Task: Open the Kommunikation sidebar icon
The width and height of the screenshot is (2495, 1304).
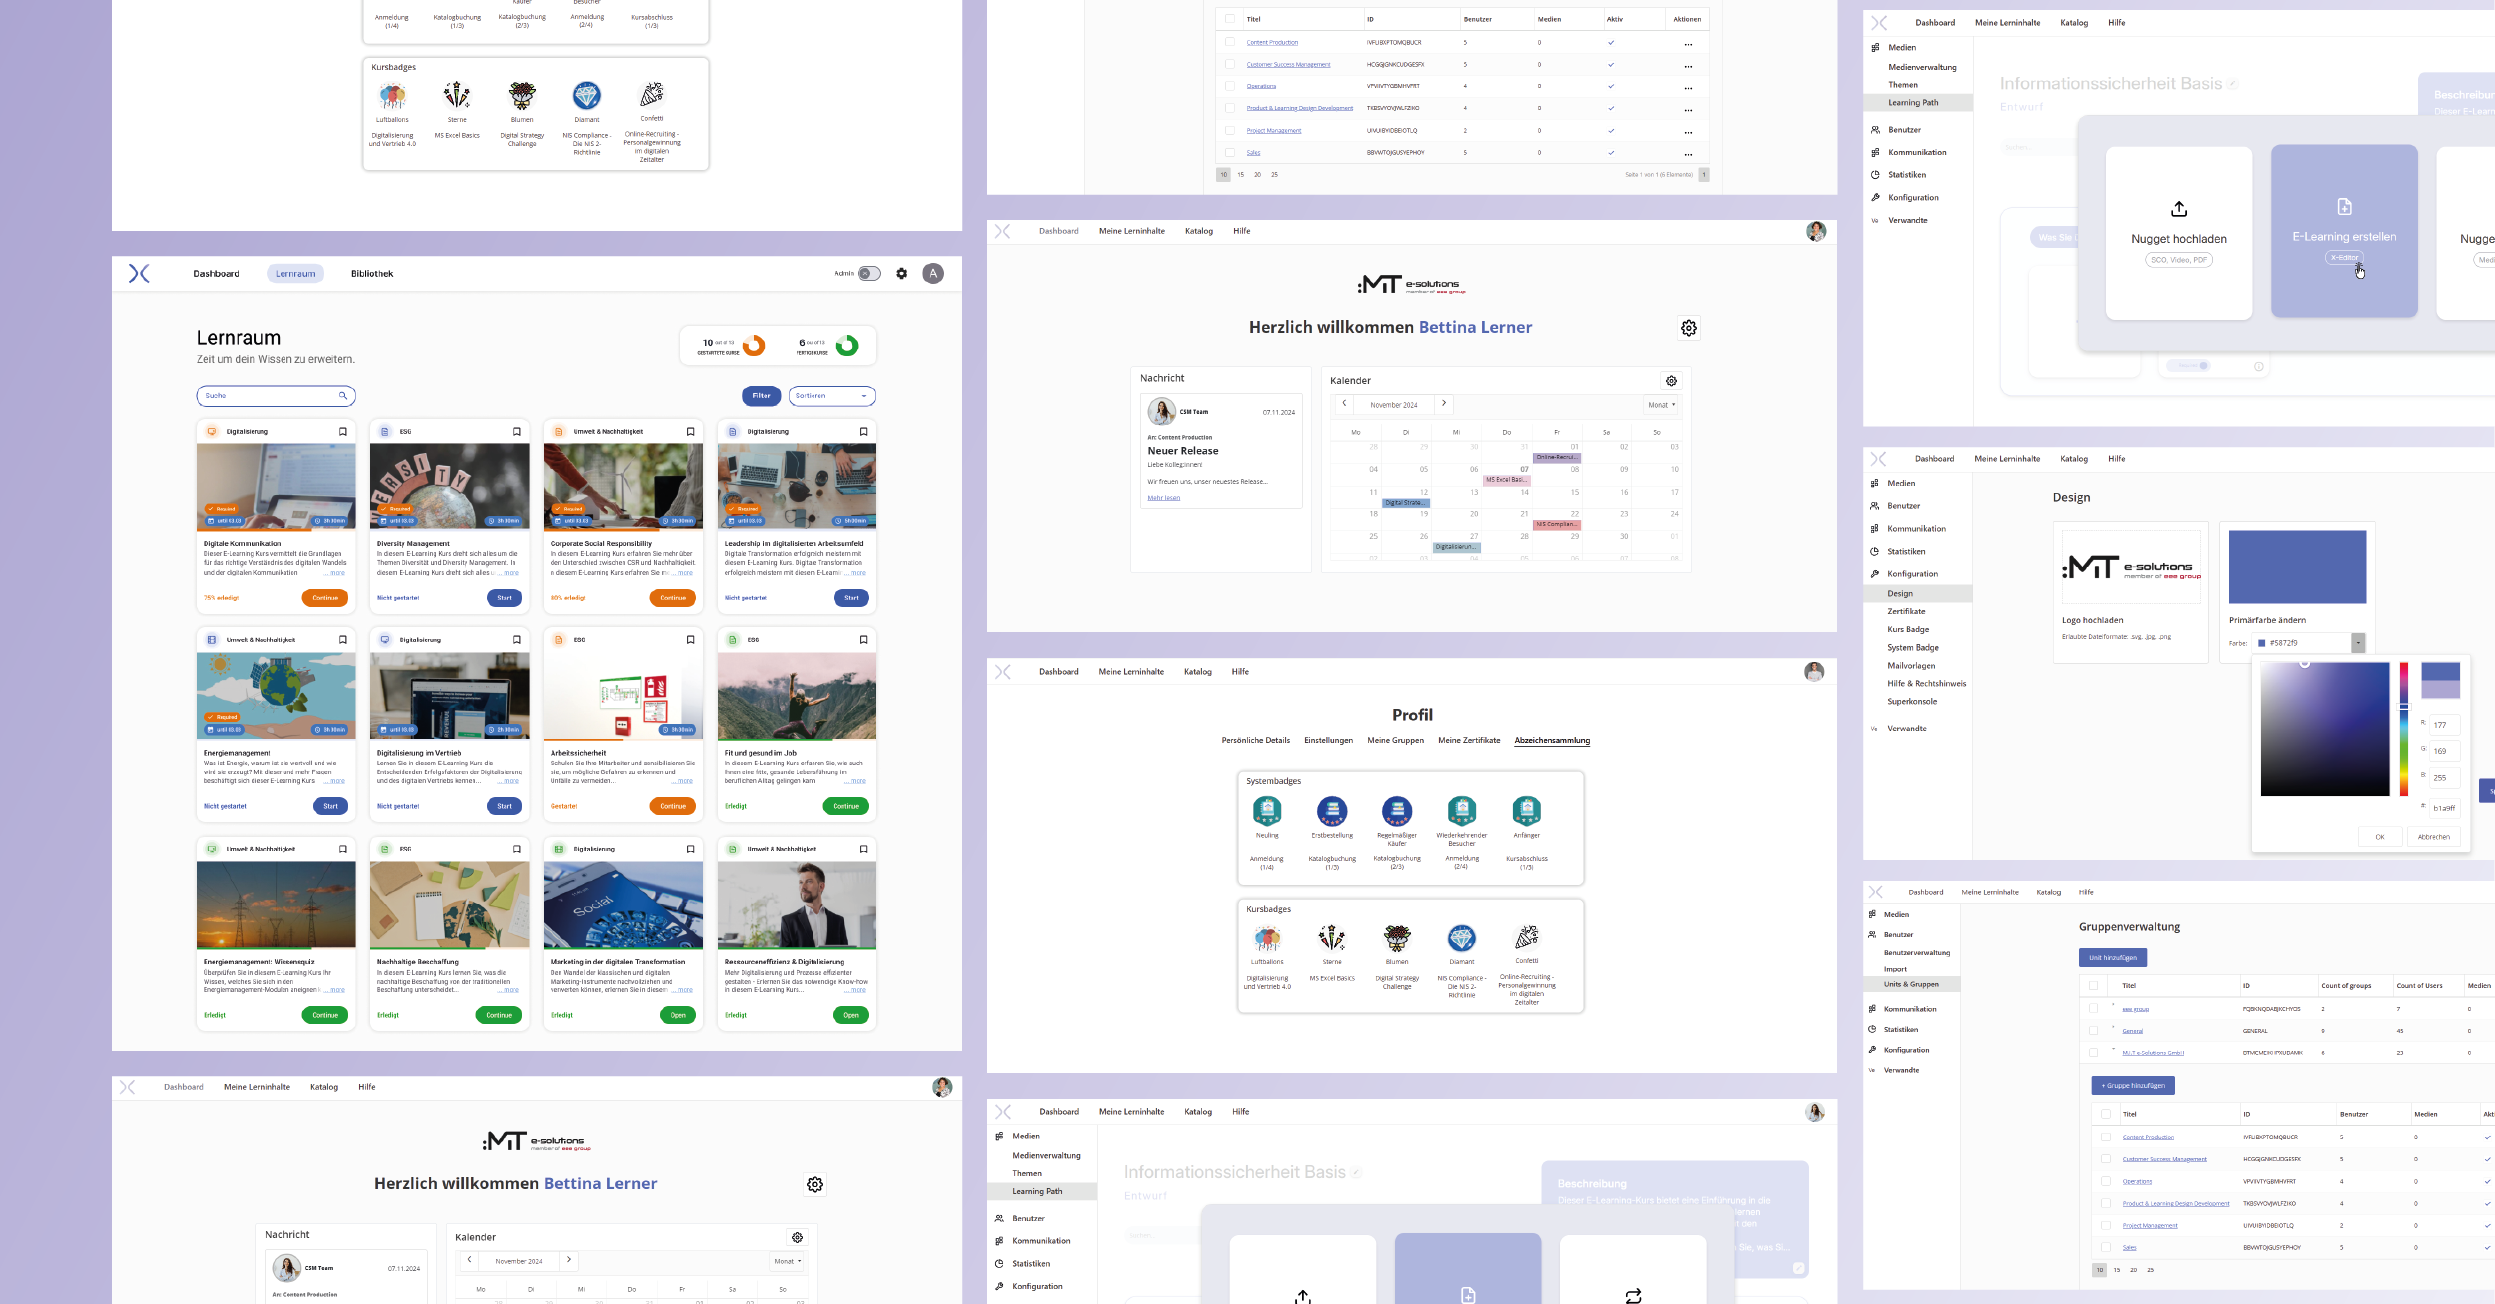Action: tap(1874, 151)
